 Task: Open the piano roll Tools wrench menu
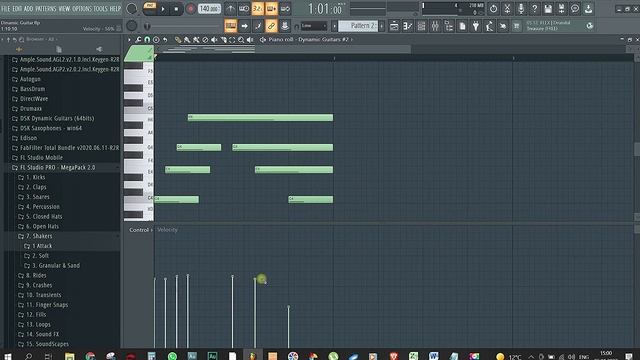(x=138, y=40)
